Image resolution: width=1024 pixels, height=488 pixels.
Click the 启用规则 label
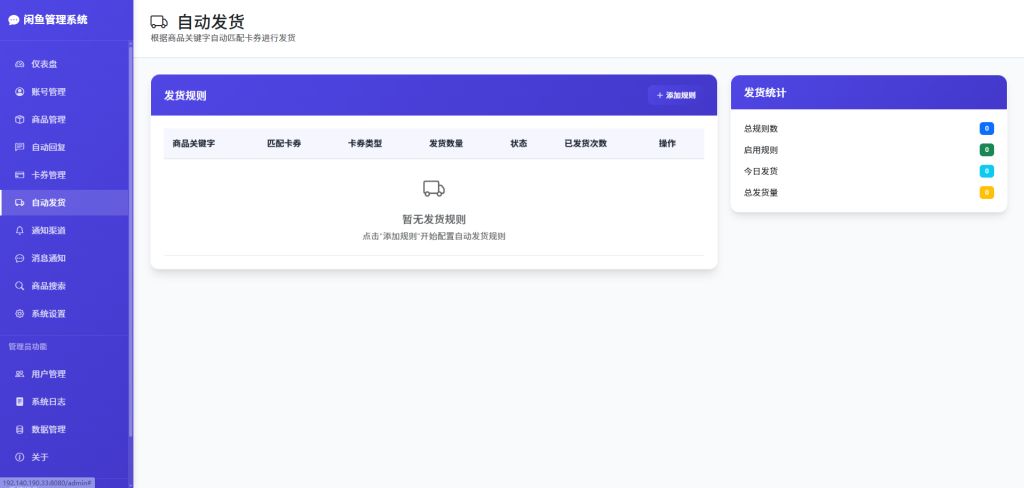pyautogui.click(x=761, y=150)
